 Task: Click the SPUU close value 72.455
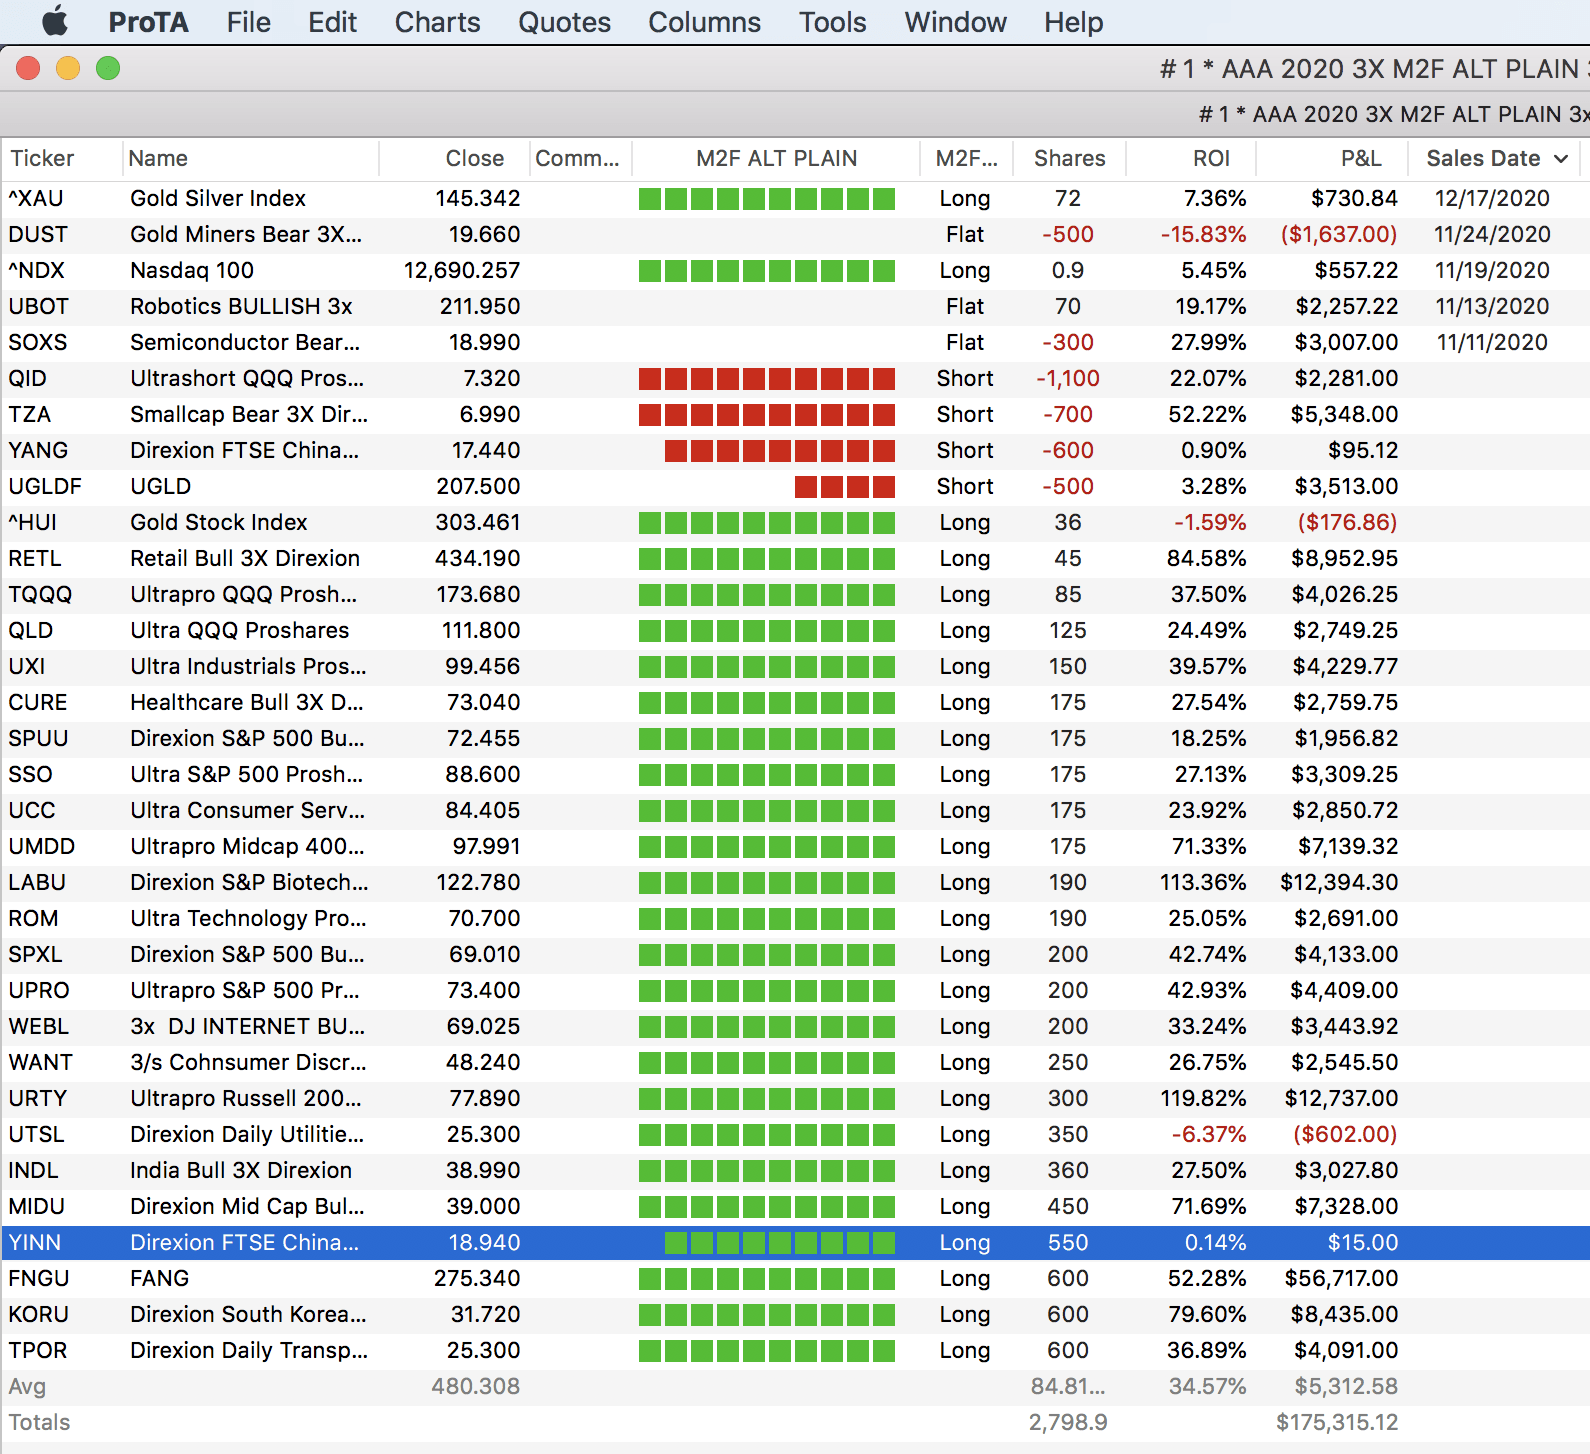[x=483, y=738]
